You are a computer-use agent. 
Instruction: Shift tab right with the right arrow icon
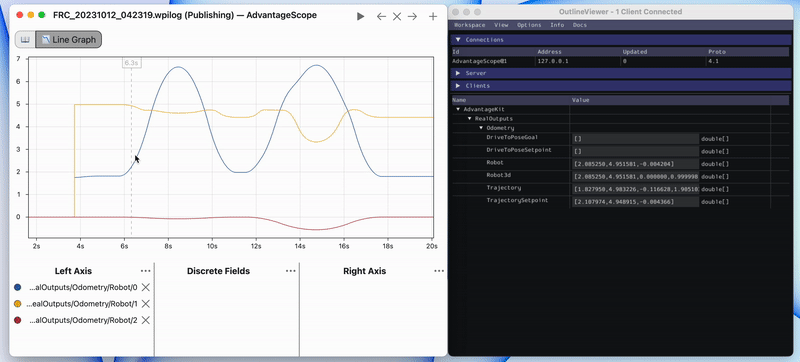(412, 16)
